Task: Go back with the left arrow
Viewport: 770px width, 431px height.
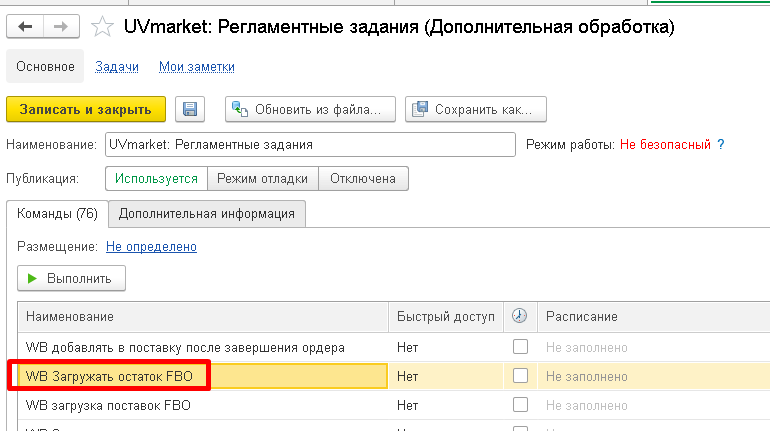Action: pyautogui.click(x=25, y=27)
